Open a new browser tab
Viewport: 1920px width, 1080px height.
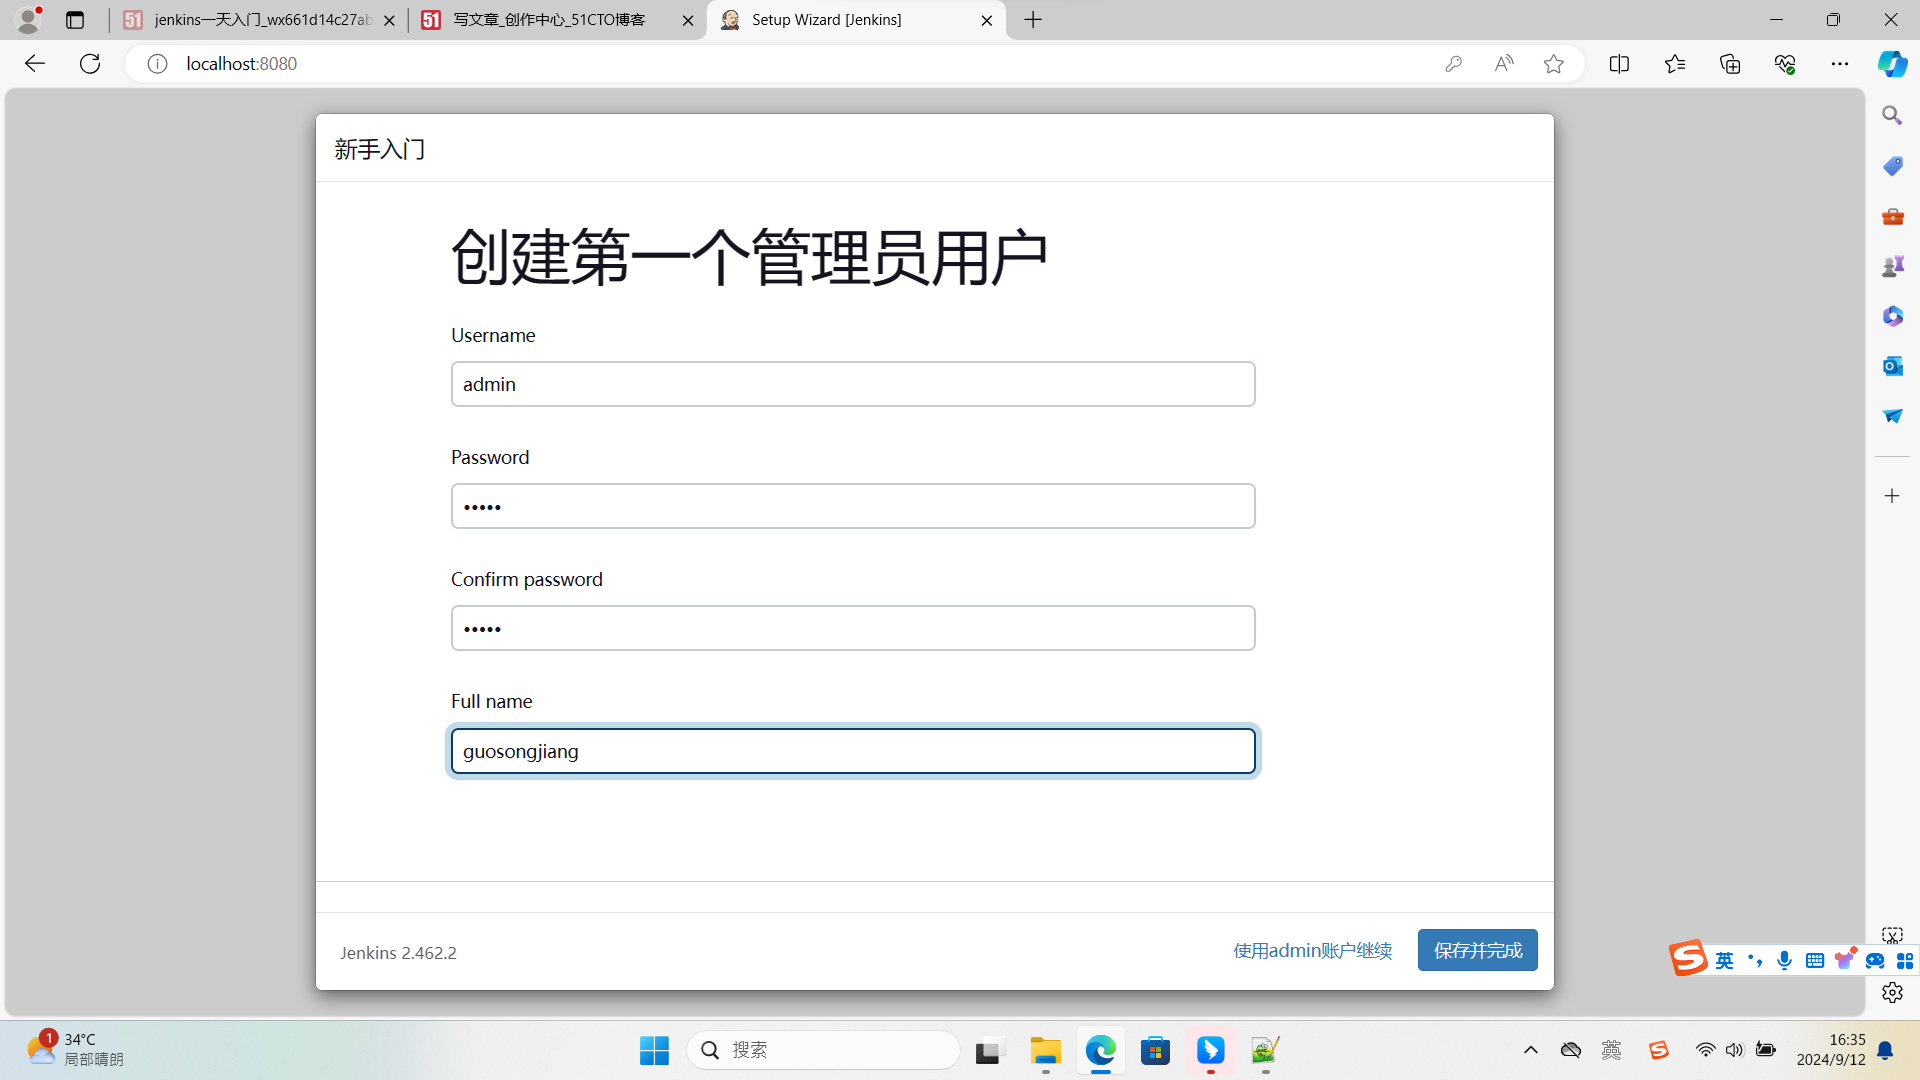tap(1033, 20)
